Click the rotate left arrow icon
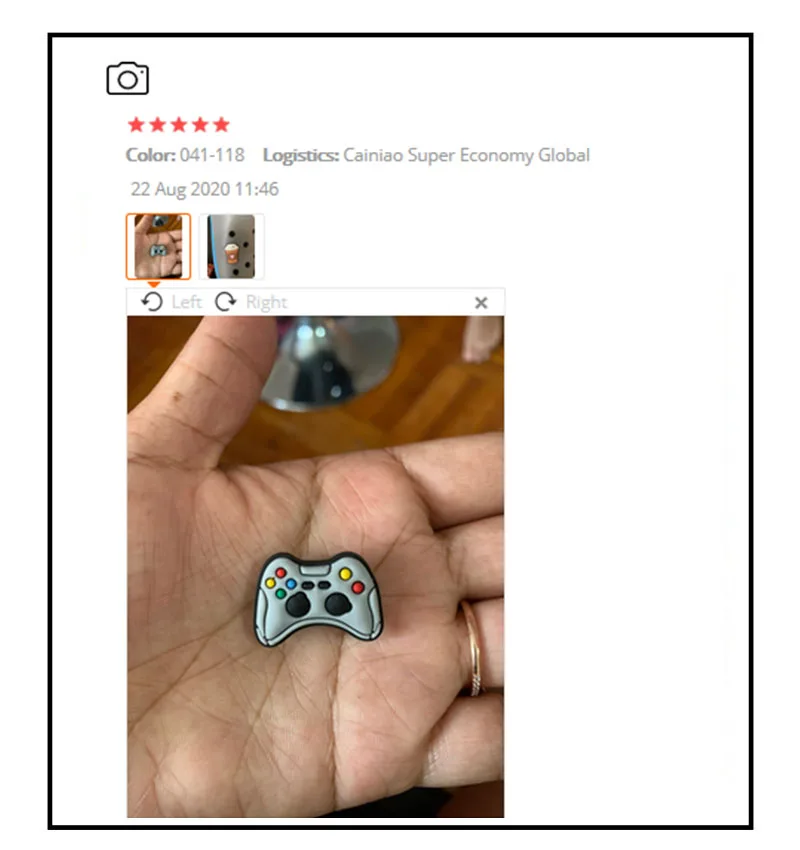 click(x=152, y=302)
